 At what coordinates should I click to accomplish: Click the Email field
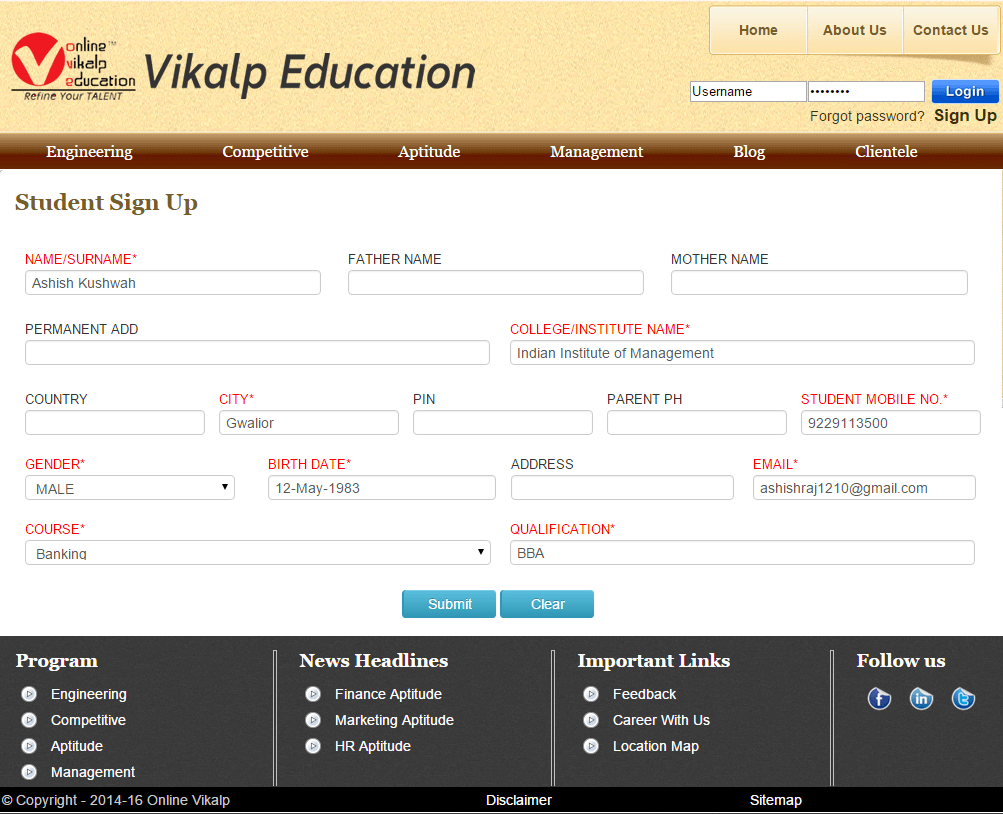point(864,487)
